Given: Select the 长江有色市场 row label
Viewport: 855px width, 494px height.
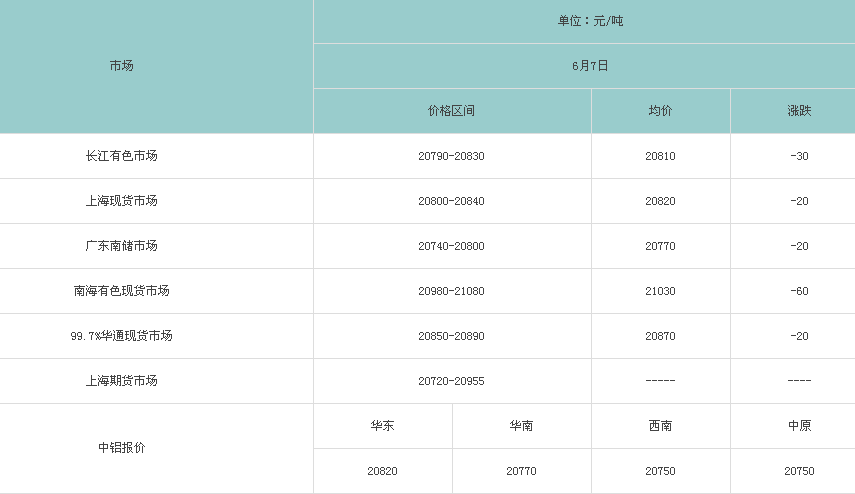Looking at the screenshot, I should pyautogui.click(x=121, y=156).
